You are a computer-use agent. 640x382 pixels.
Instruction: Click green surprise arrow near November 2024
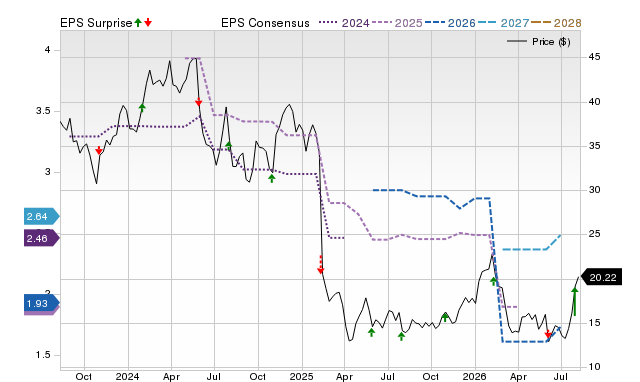tap(272, 178)
